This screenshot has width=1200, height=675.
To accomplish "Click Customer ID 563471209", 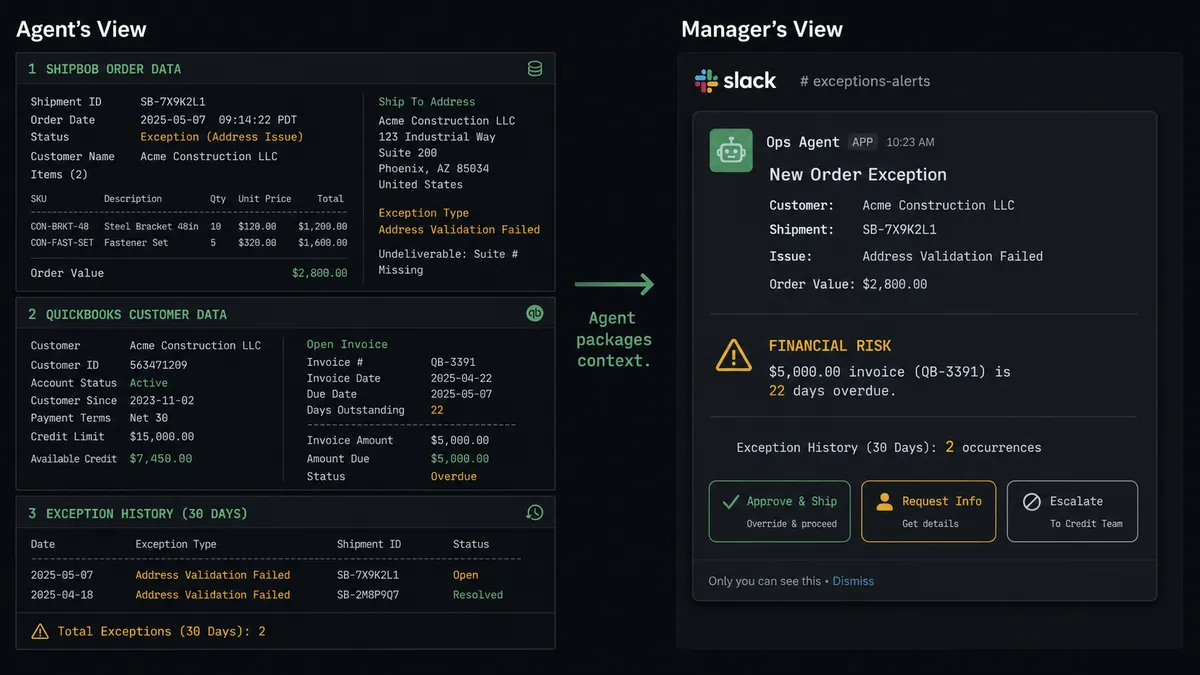I will tap(159, 365).
